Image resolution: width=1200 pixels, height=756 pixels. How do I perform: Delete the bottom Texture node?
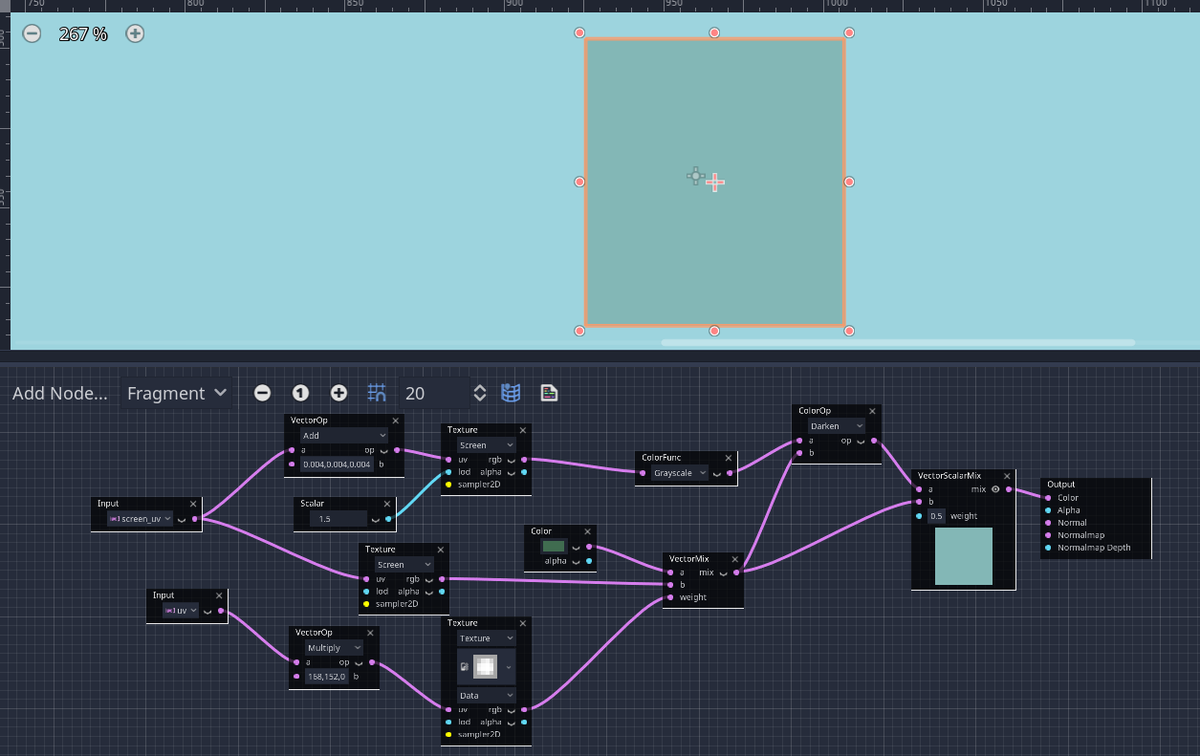point(522,623)
